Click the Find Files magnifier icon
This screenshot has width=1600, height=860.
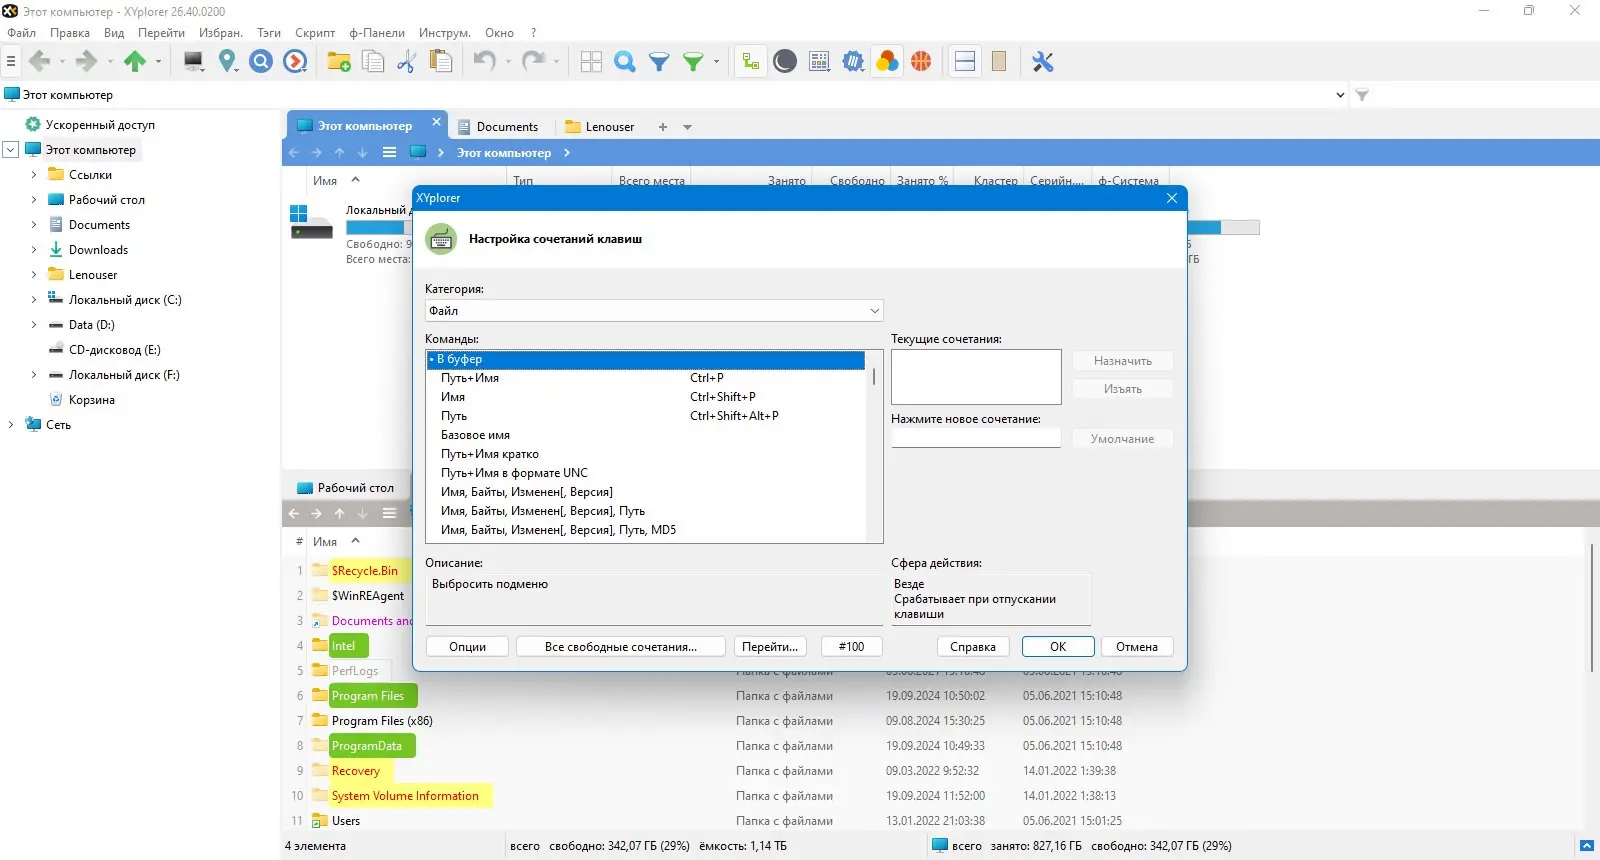(625, 62)
